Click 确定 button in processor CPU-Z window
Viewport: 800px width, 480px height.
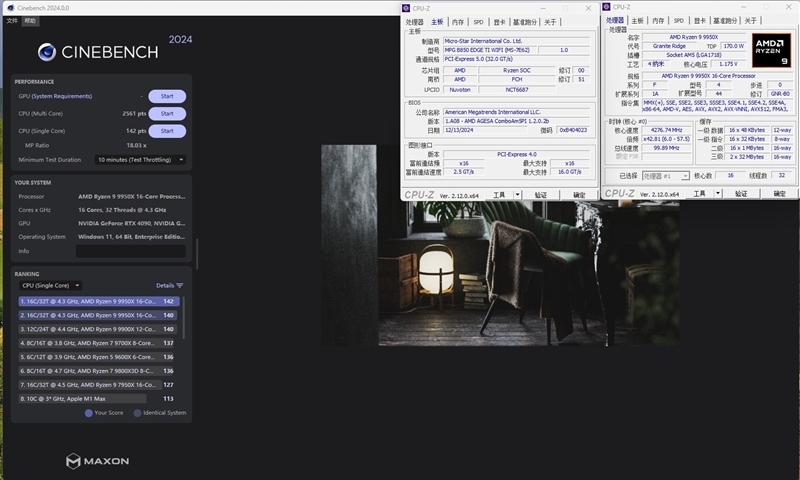click(x=780, y=193)
